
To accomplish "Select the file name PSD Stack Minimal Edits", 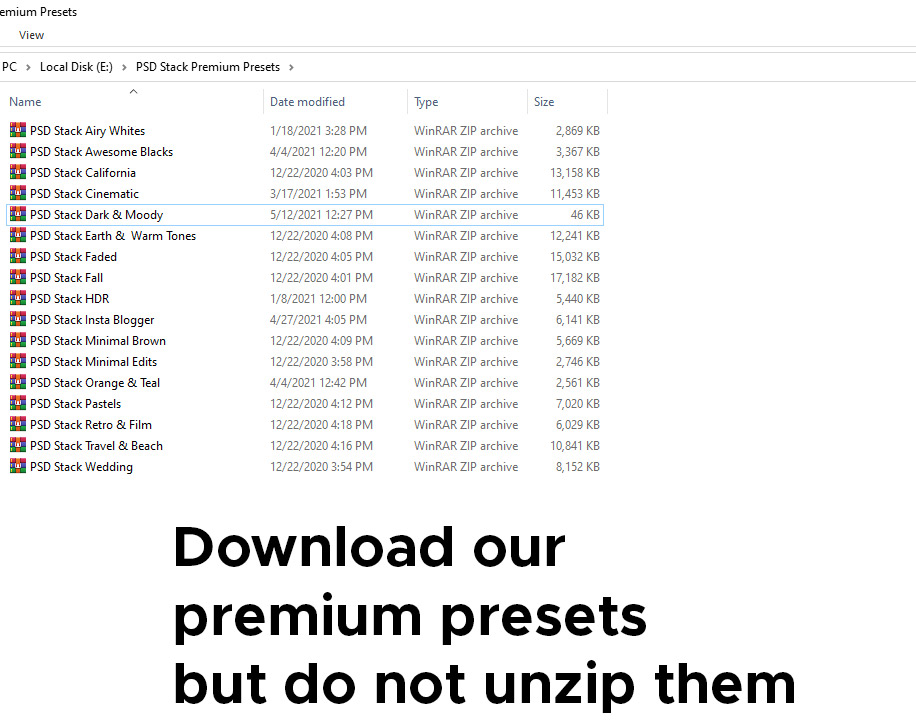I will [x=94, y=362].
